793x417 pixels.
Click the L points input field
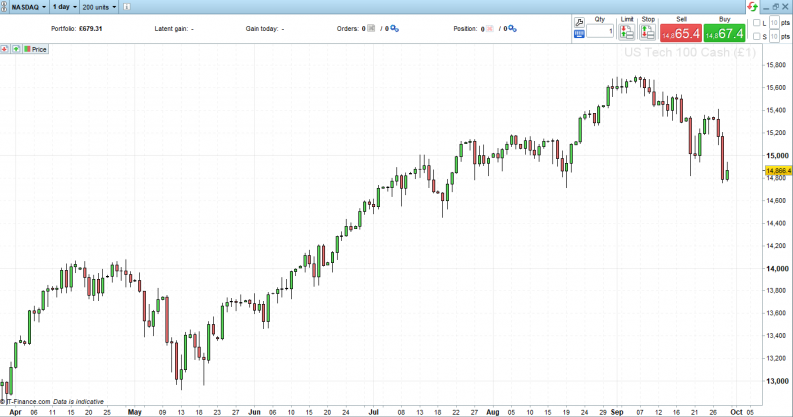click(774, 22)
